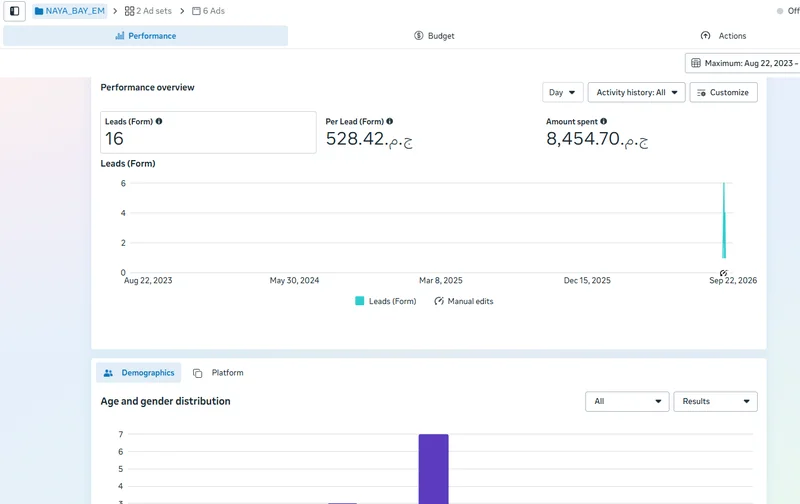800x504 pixels.
Task: Open the 2 Ad sets breadcrumb
Action: tap(148, 11)
